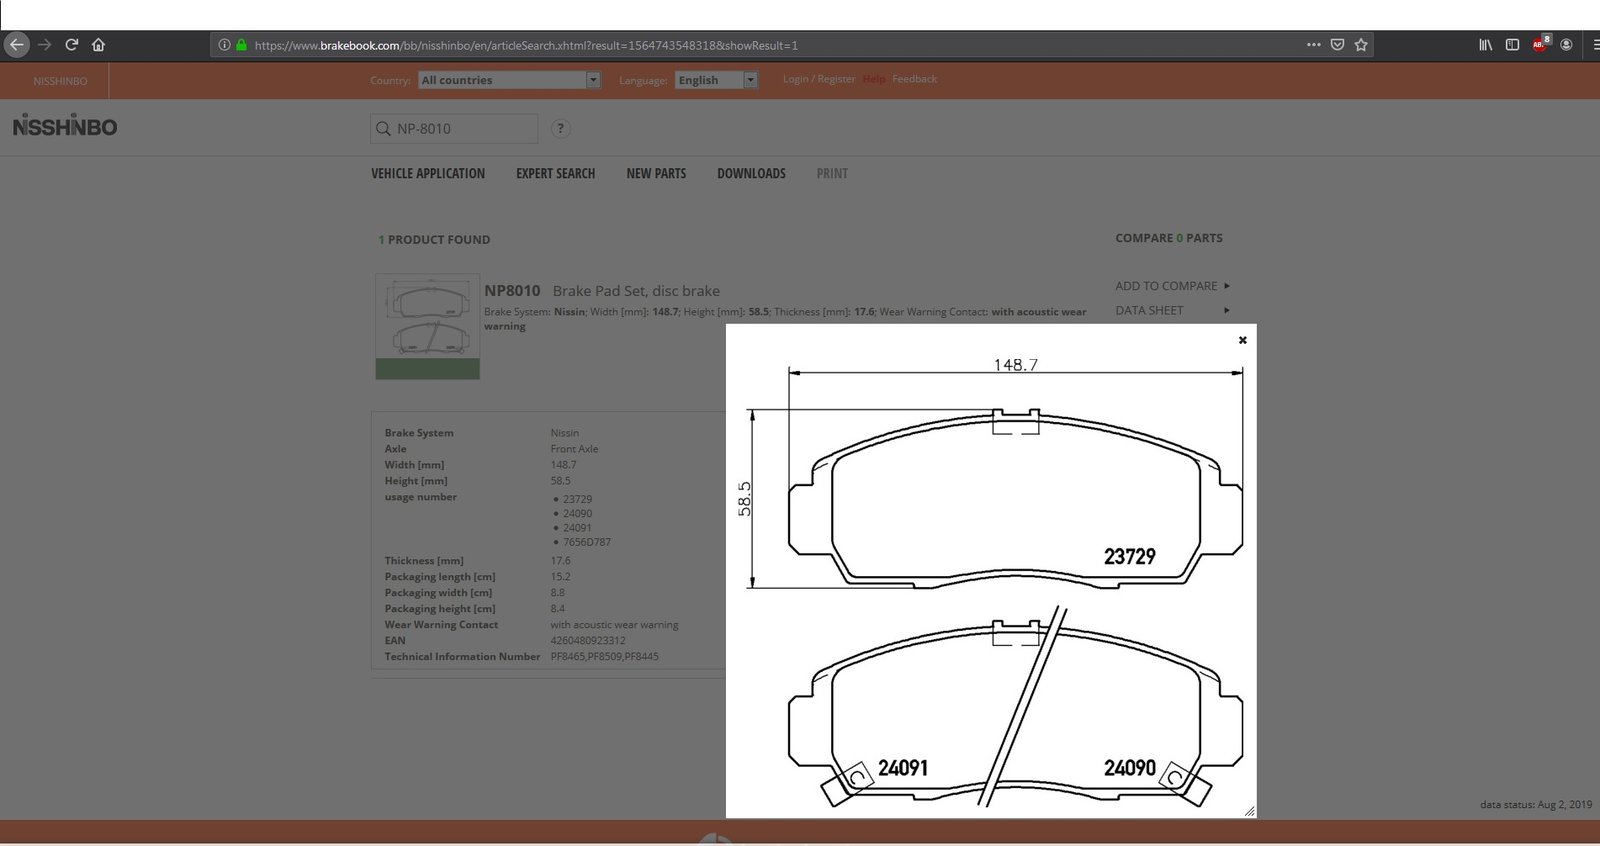Screen dimensions: 1600x846
Task: Open the browser home page
Action: 98,45
